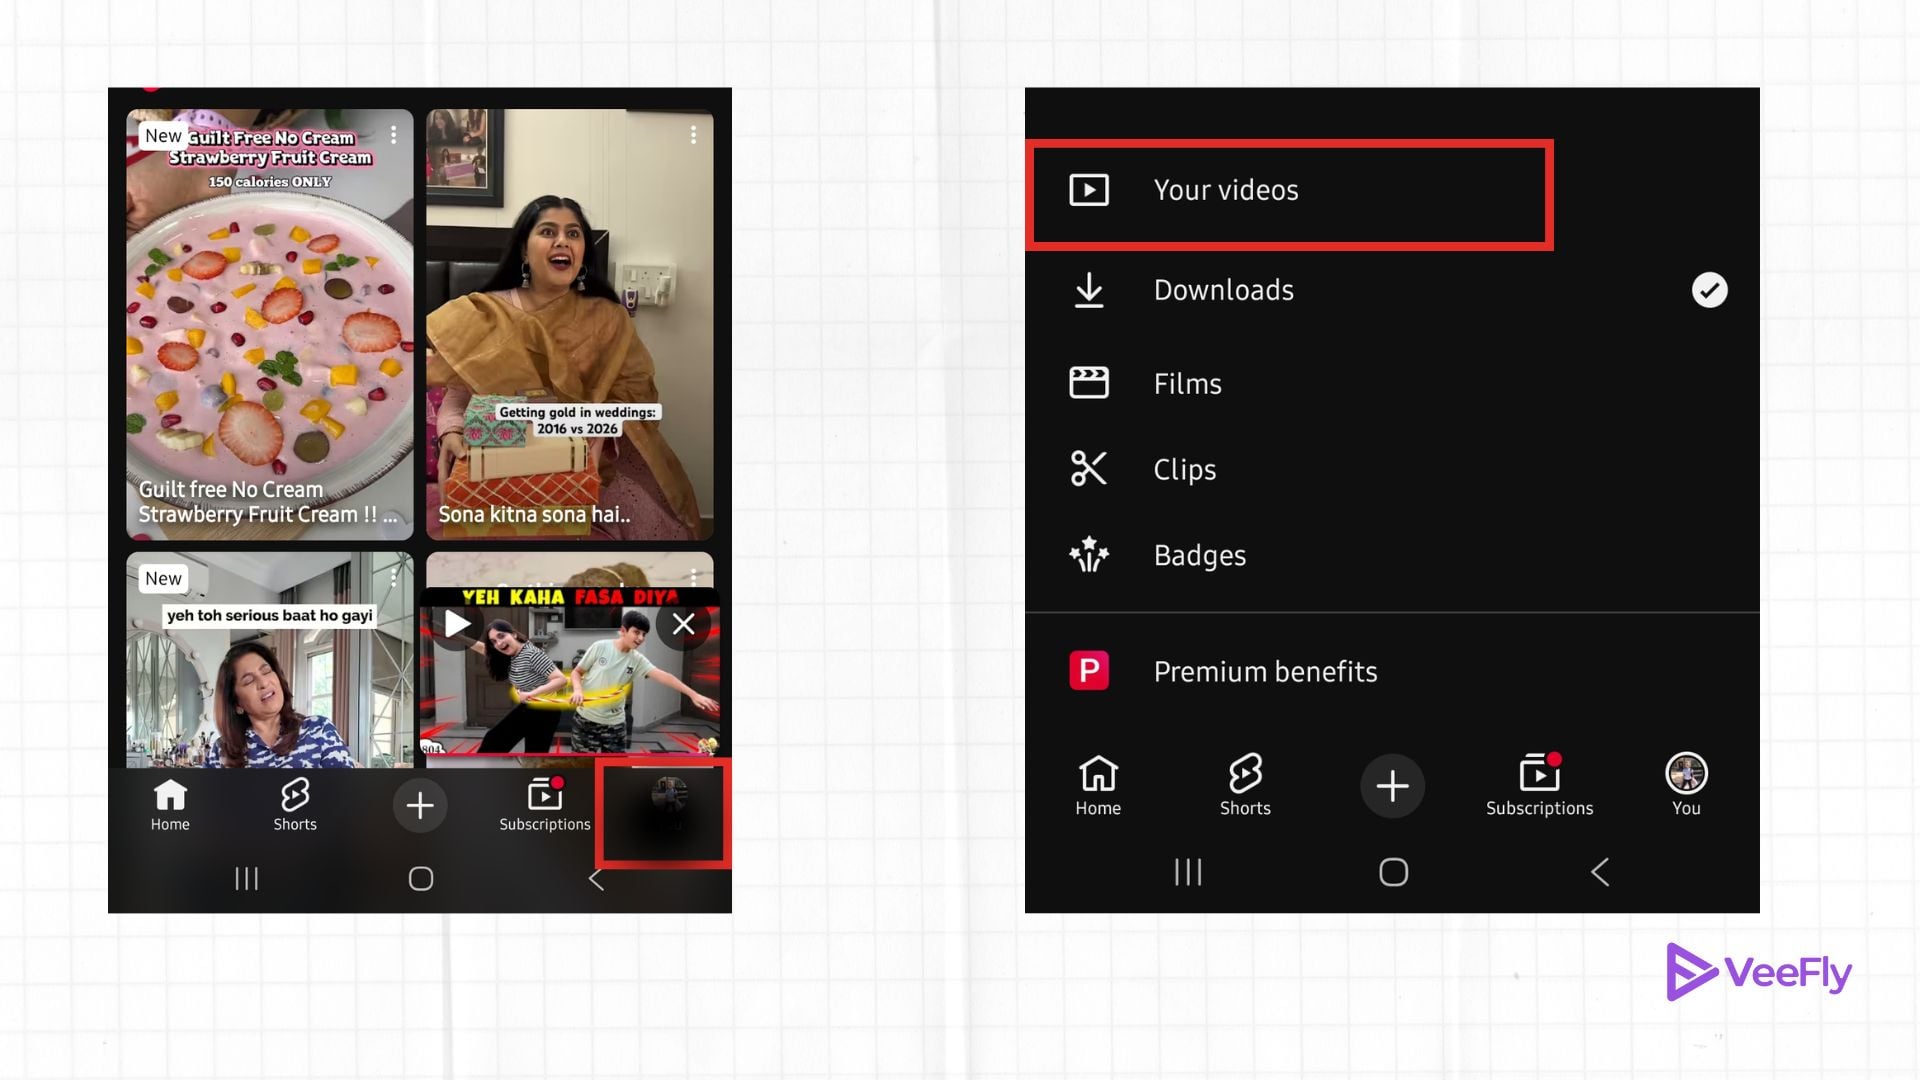Select the Downloads icon in the menu
The height and width of the screenshot is (1080, 1920).
point(1088,290)
